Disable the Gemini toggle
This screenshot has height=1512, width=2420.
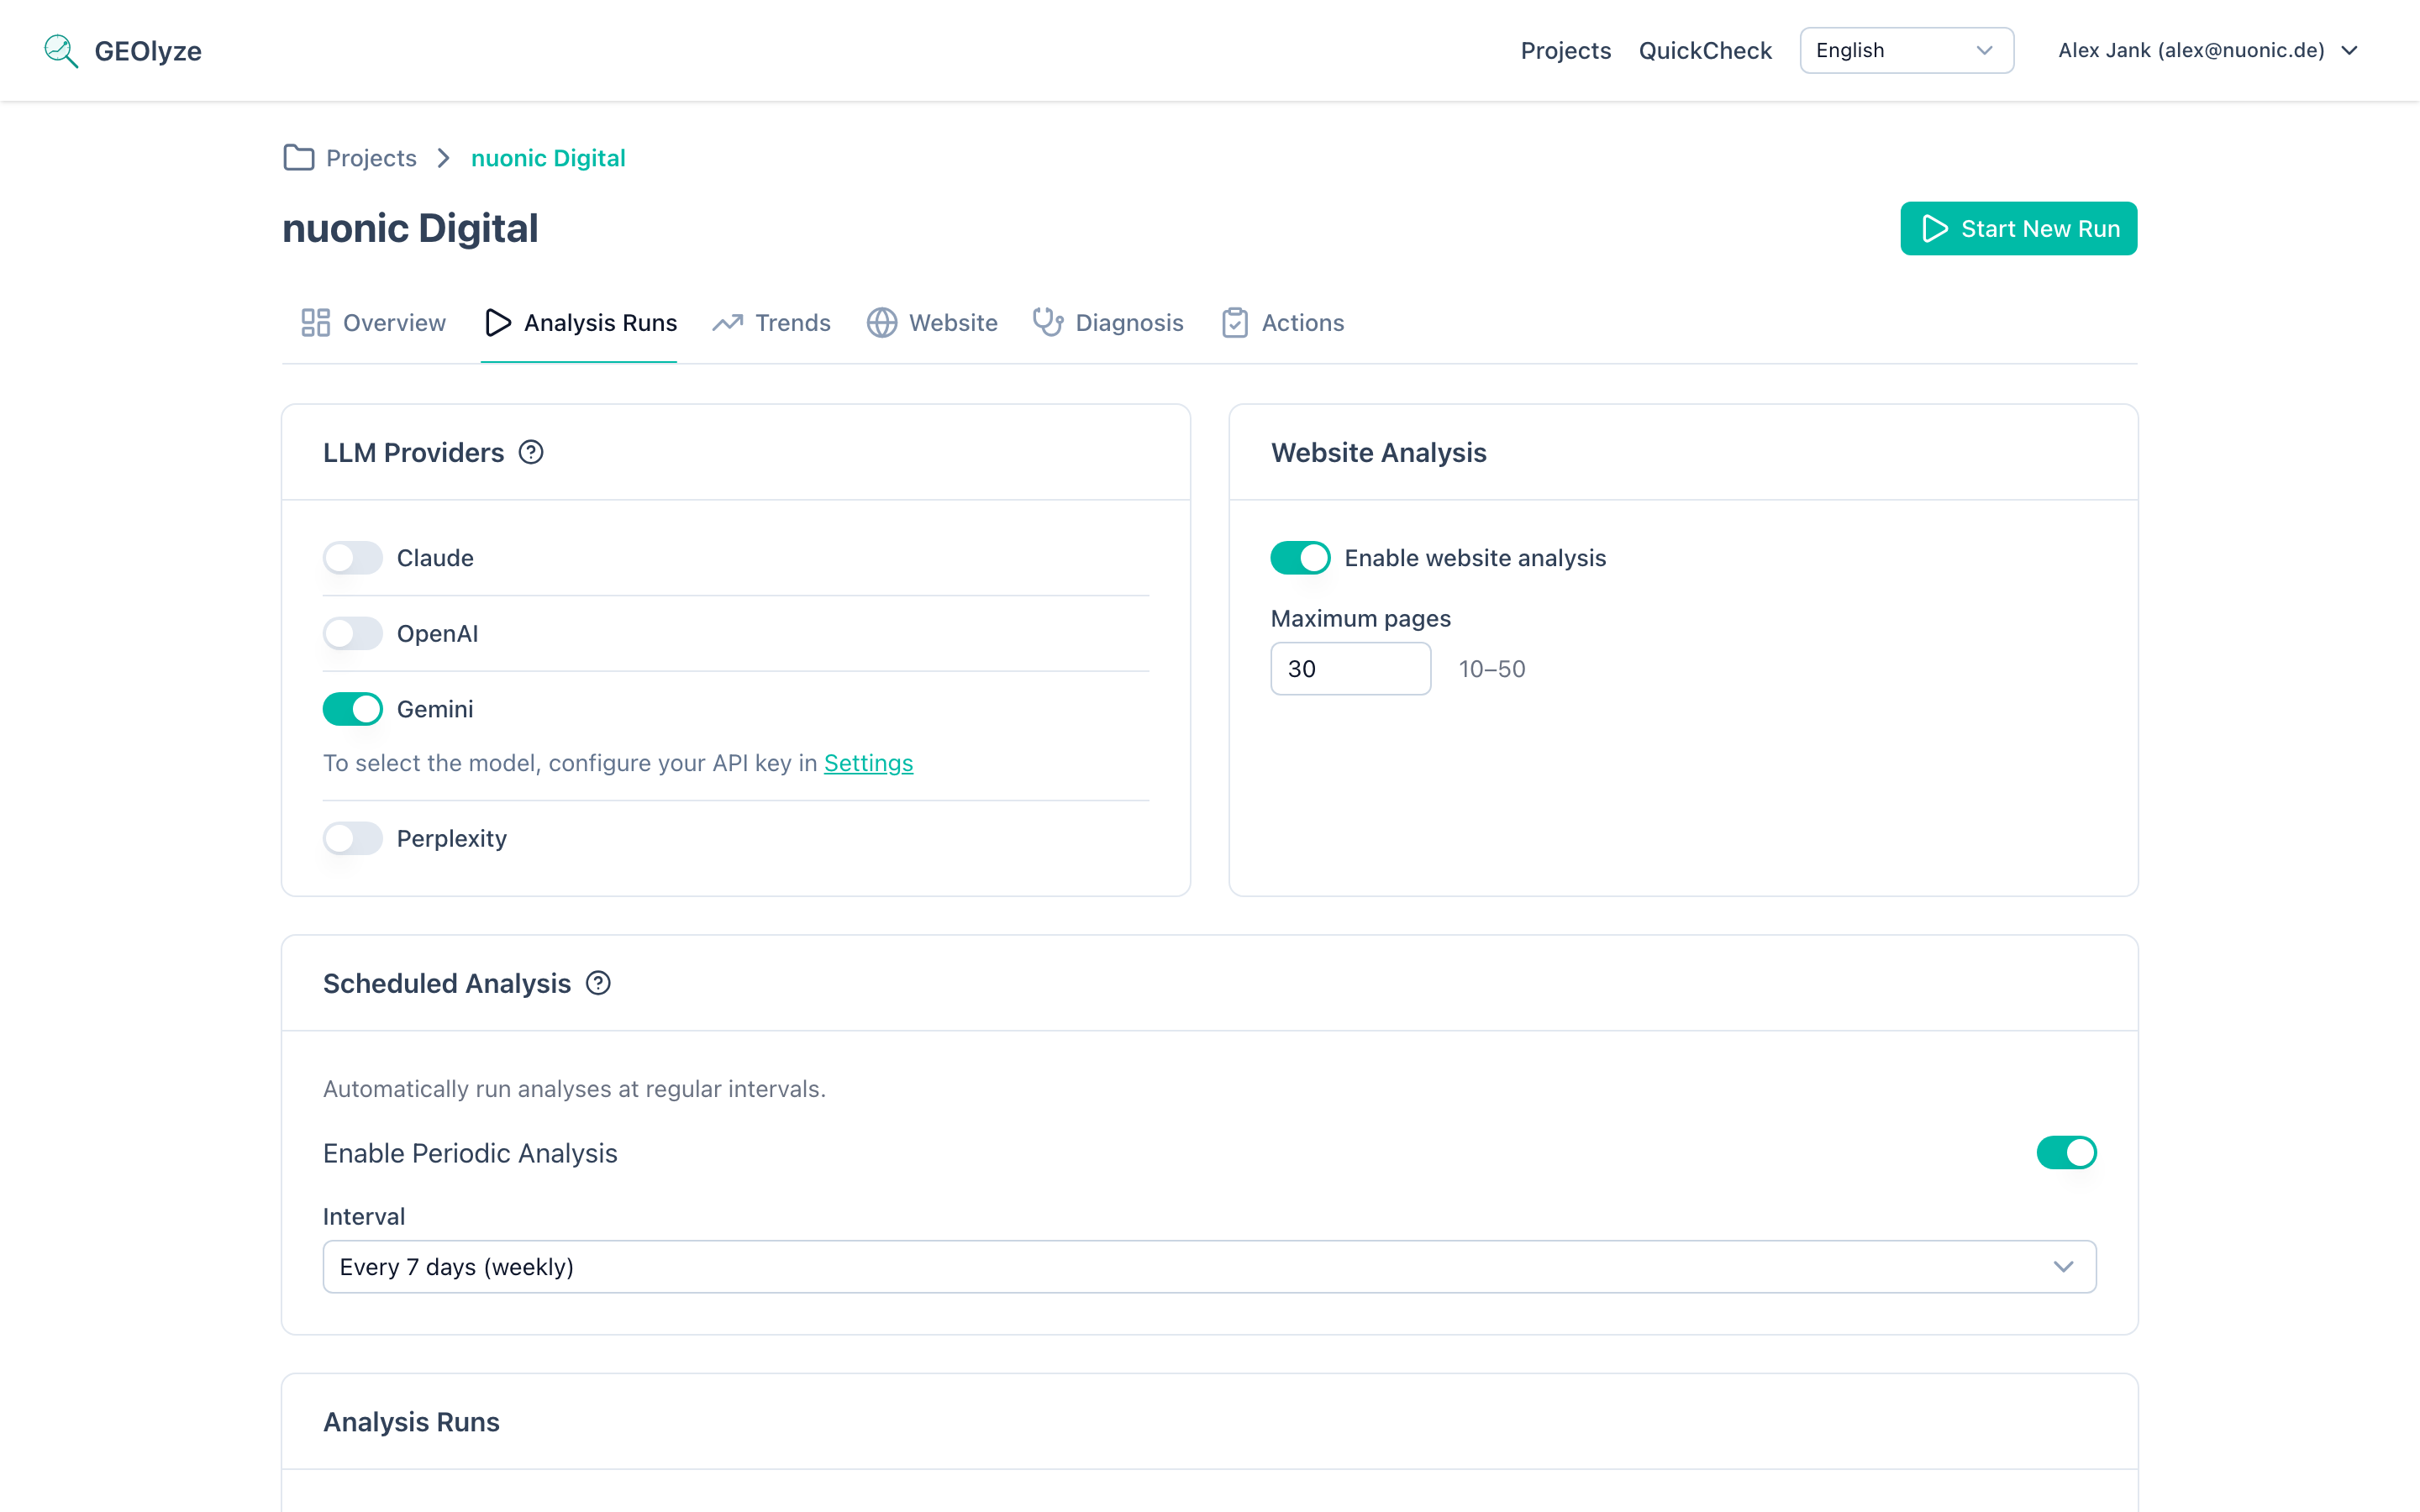[352, 708]
